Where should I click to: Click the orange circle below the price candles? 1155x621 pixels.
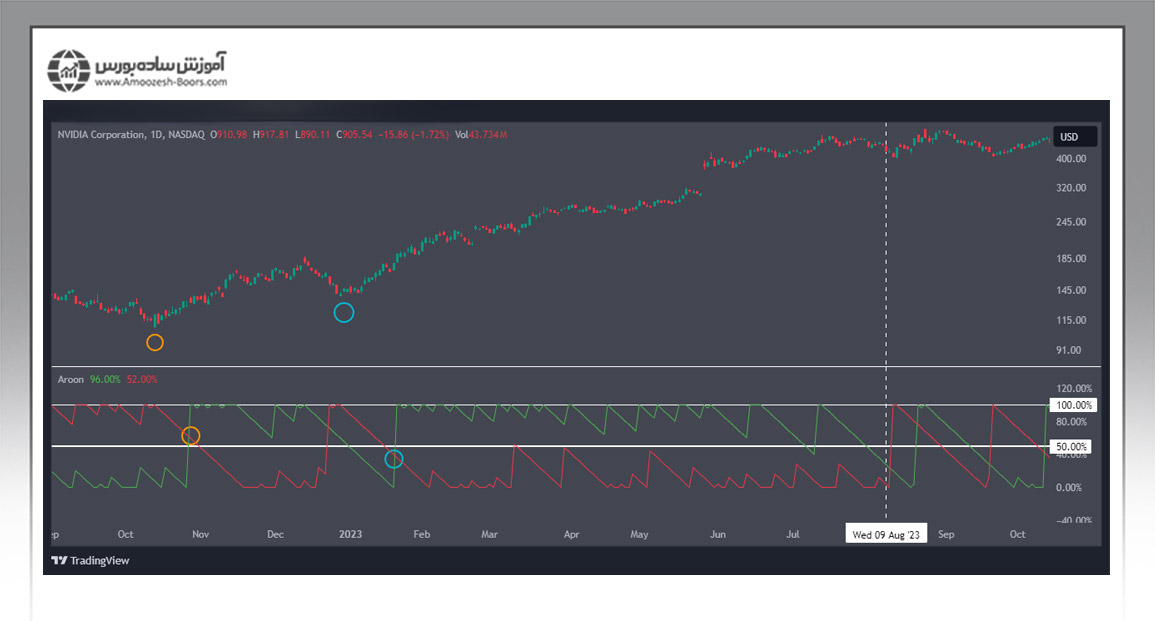pos(154,342)
